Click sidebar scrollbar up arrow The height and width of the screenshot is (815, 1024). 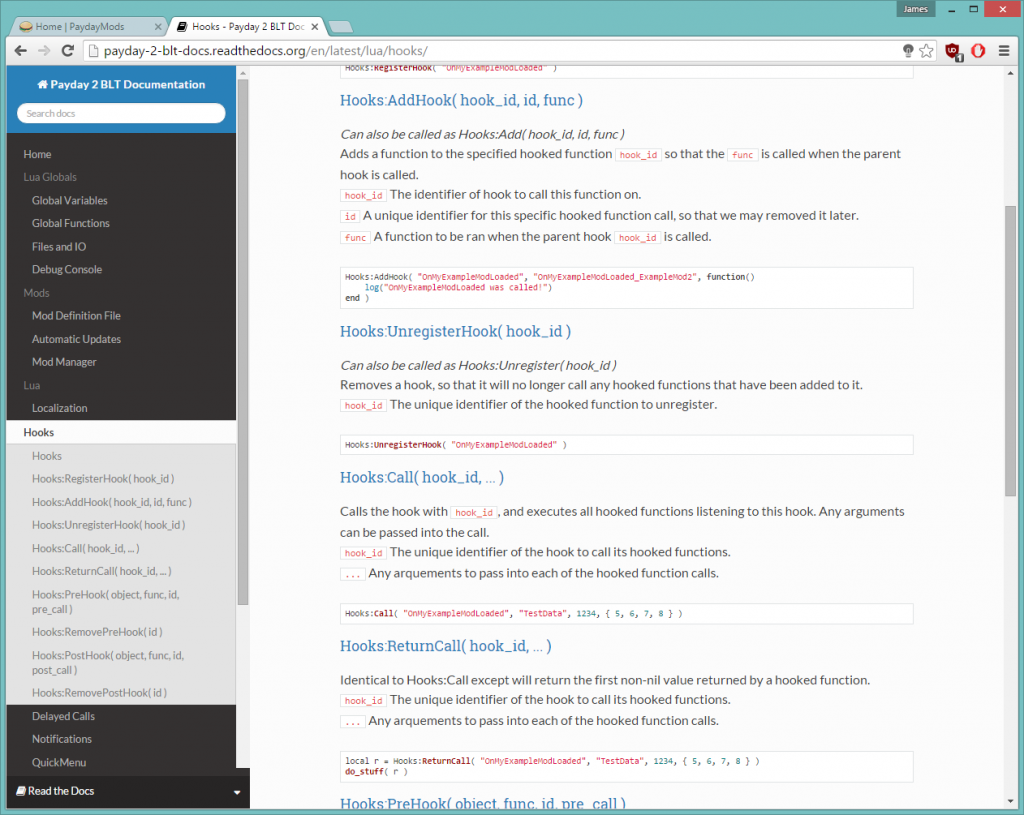243,73
